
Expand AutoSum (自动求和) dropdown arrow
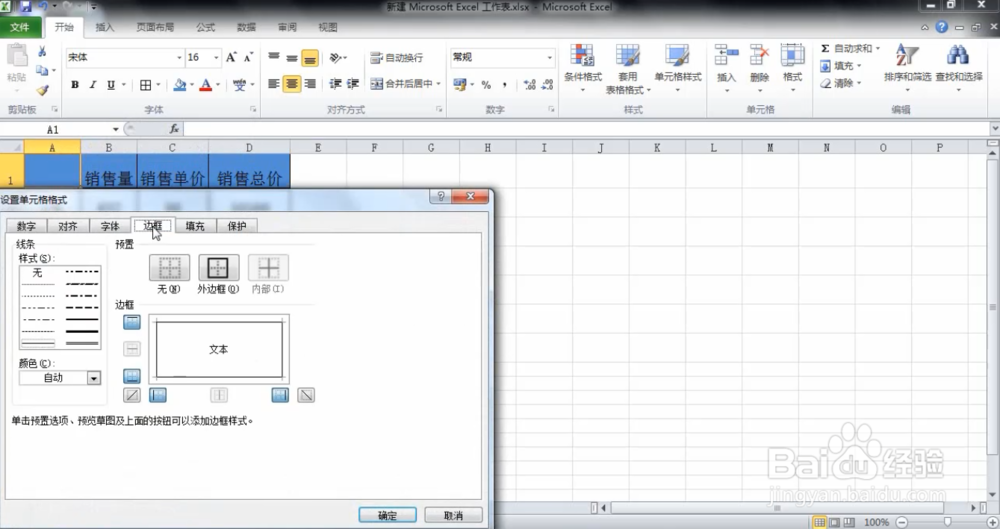(x=878, y=48)
